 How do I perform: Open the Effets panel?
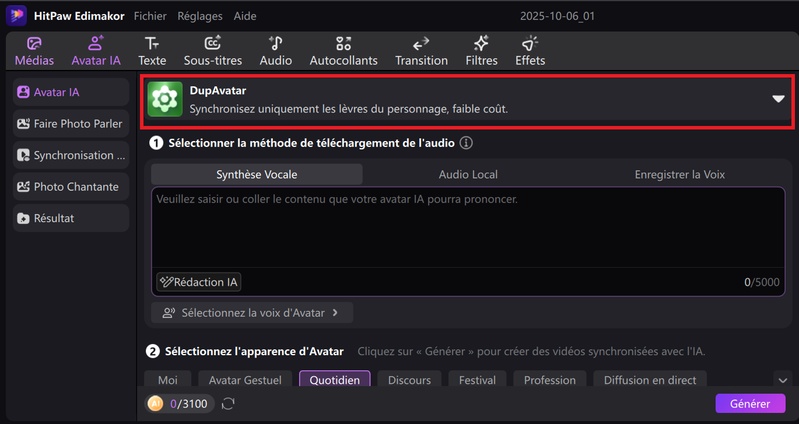point(530,51)
